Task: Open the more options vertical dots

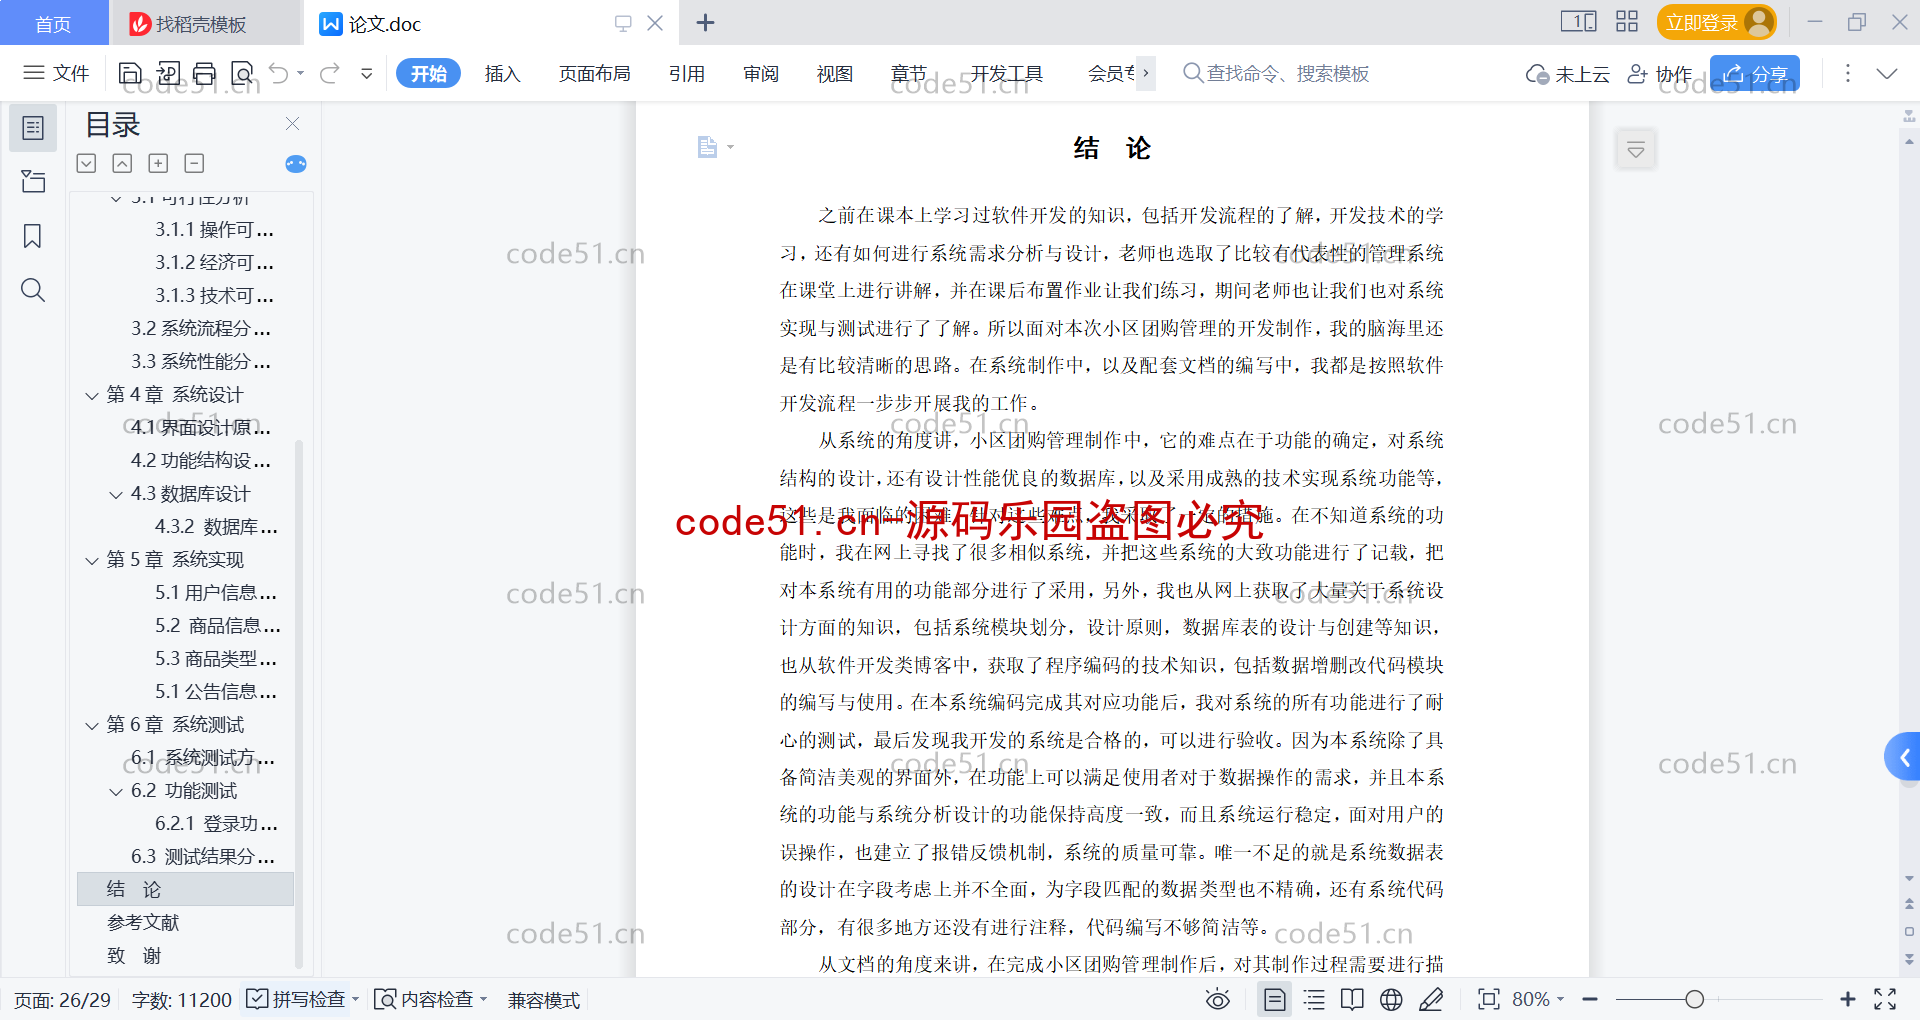Action: 1848,73
